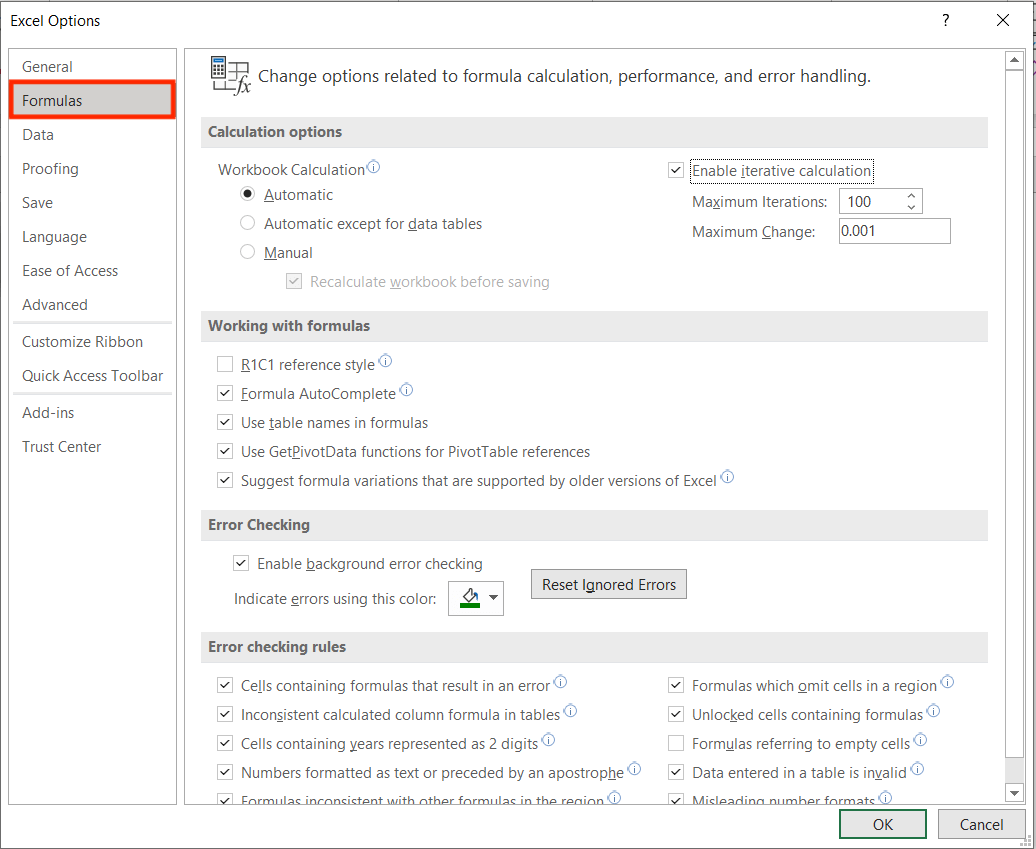Switch to the Advanced category
This screenshot has height=849, width=1036.
coord(92,305)
